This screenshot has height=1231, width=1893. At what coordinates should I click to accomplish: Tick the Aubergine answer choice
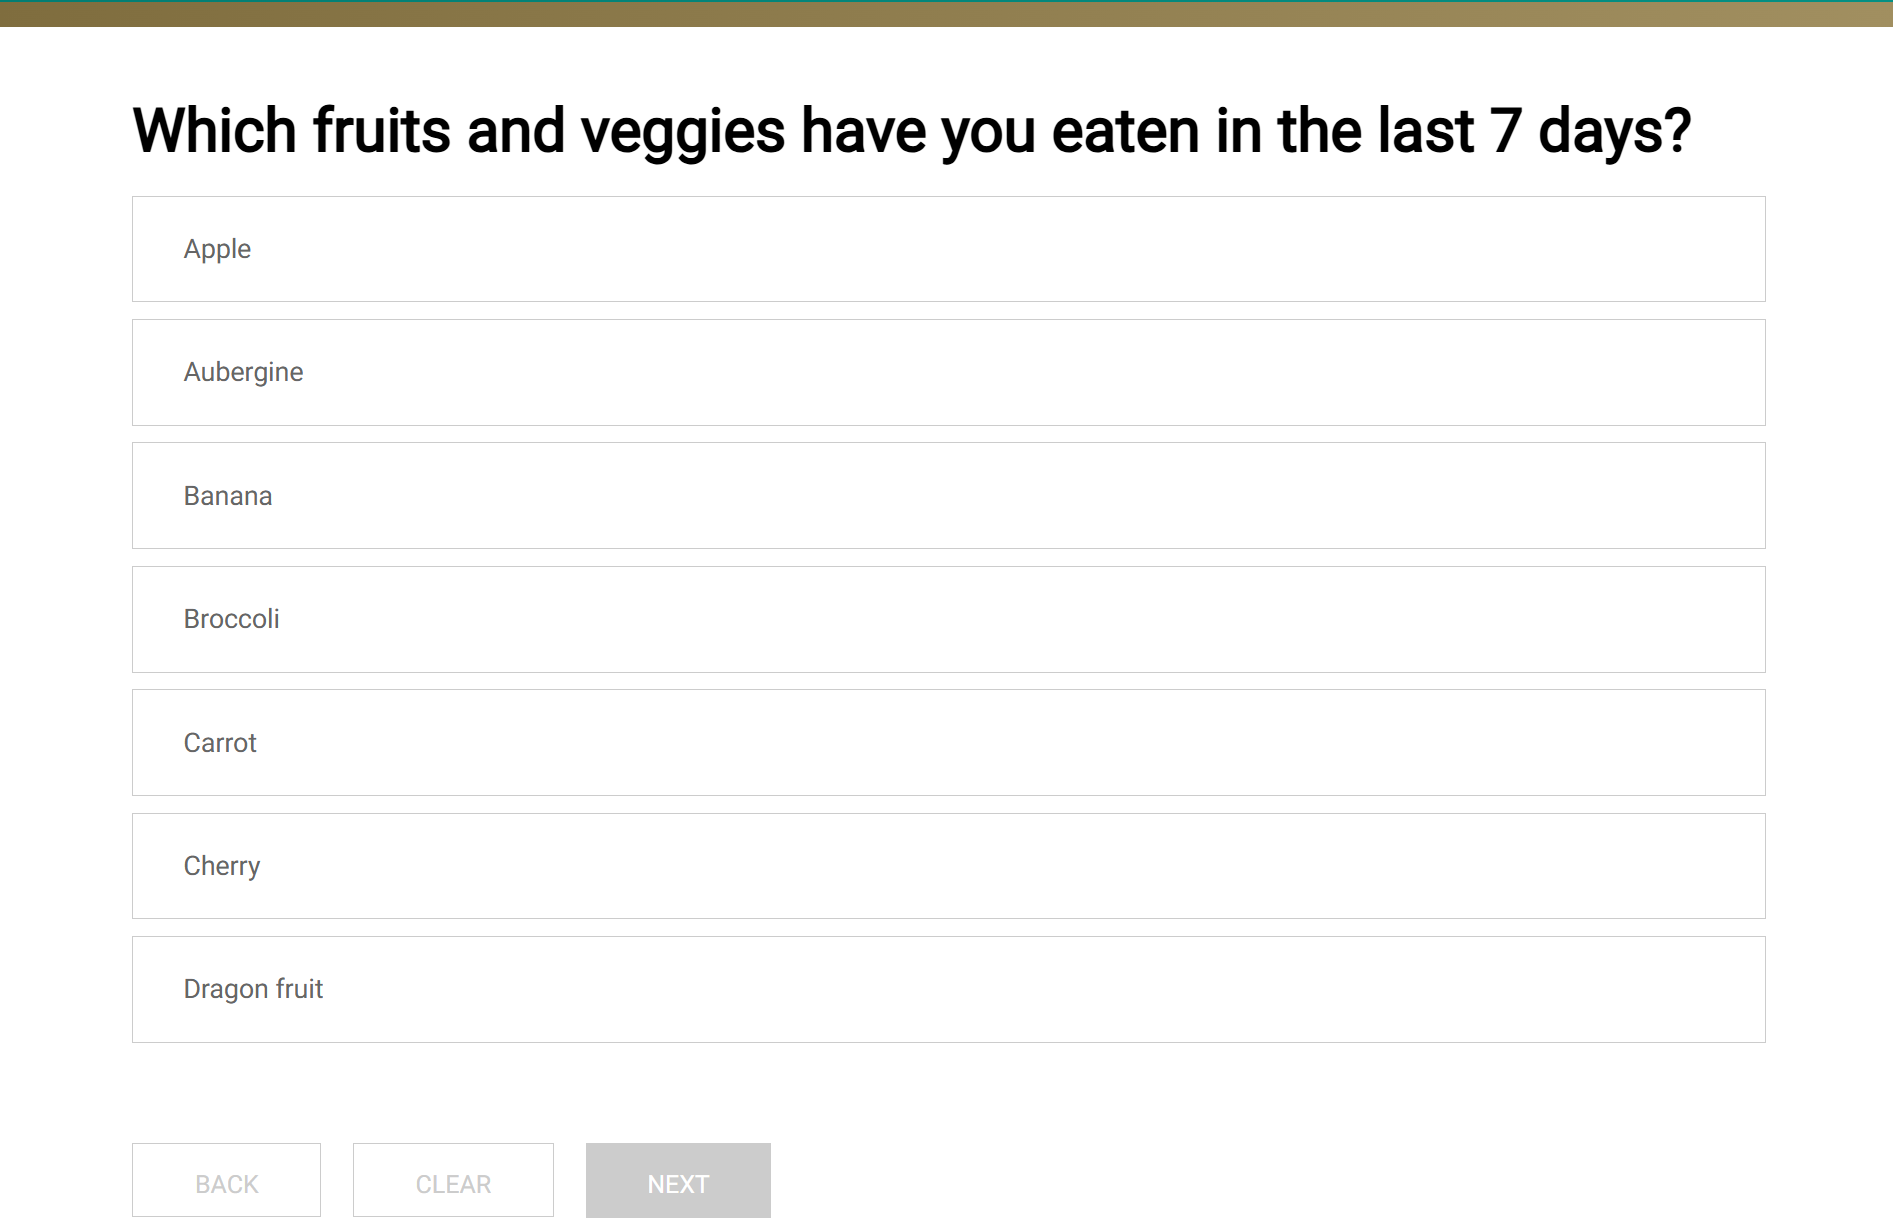(948, 372)
